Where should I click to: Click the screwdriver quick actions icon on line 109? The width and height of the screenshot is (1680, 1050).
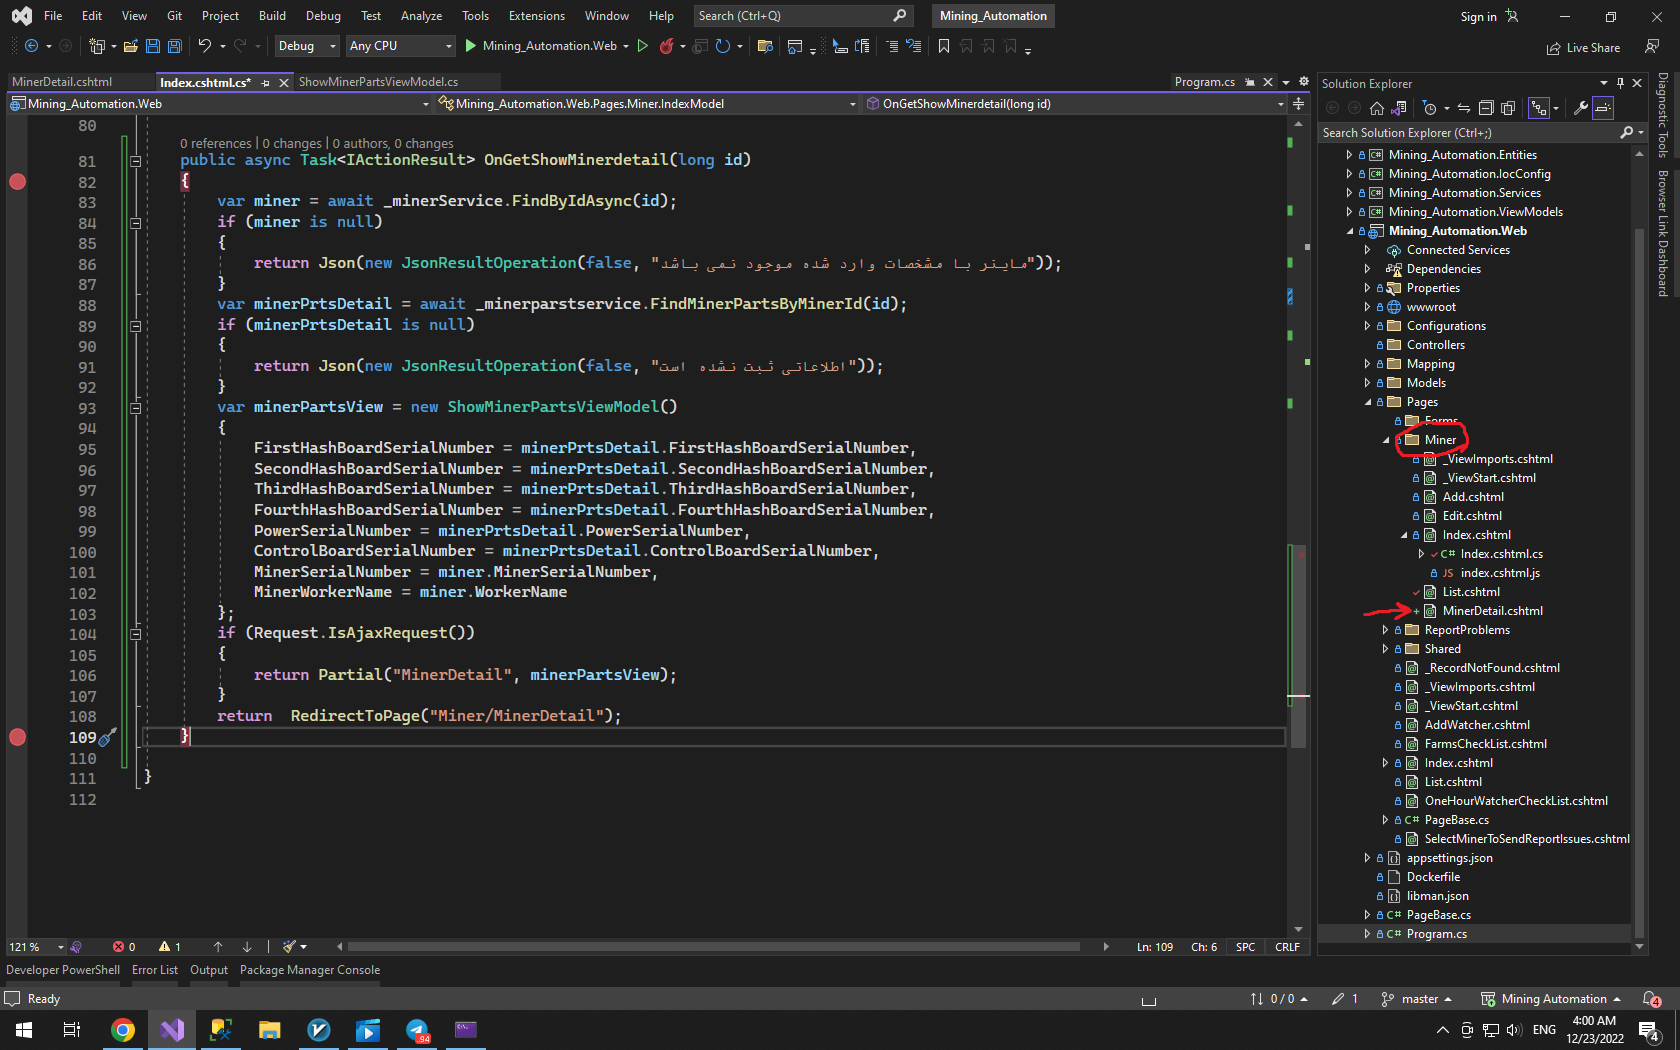coord(107,737)
